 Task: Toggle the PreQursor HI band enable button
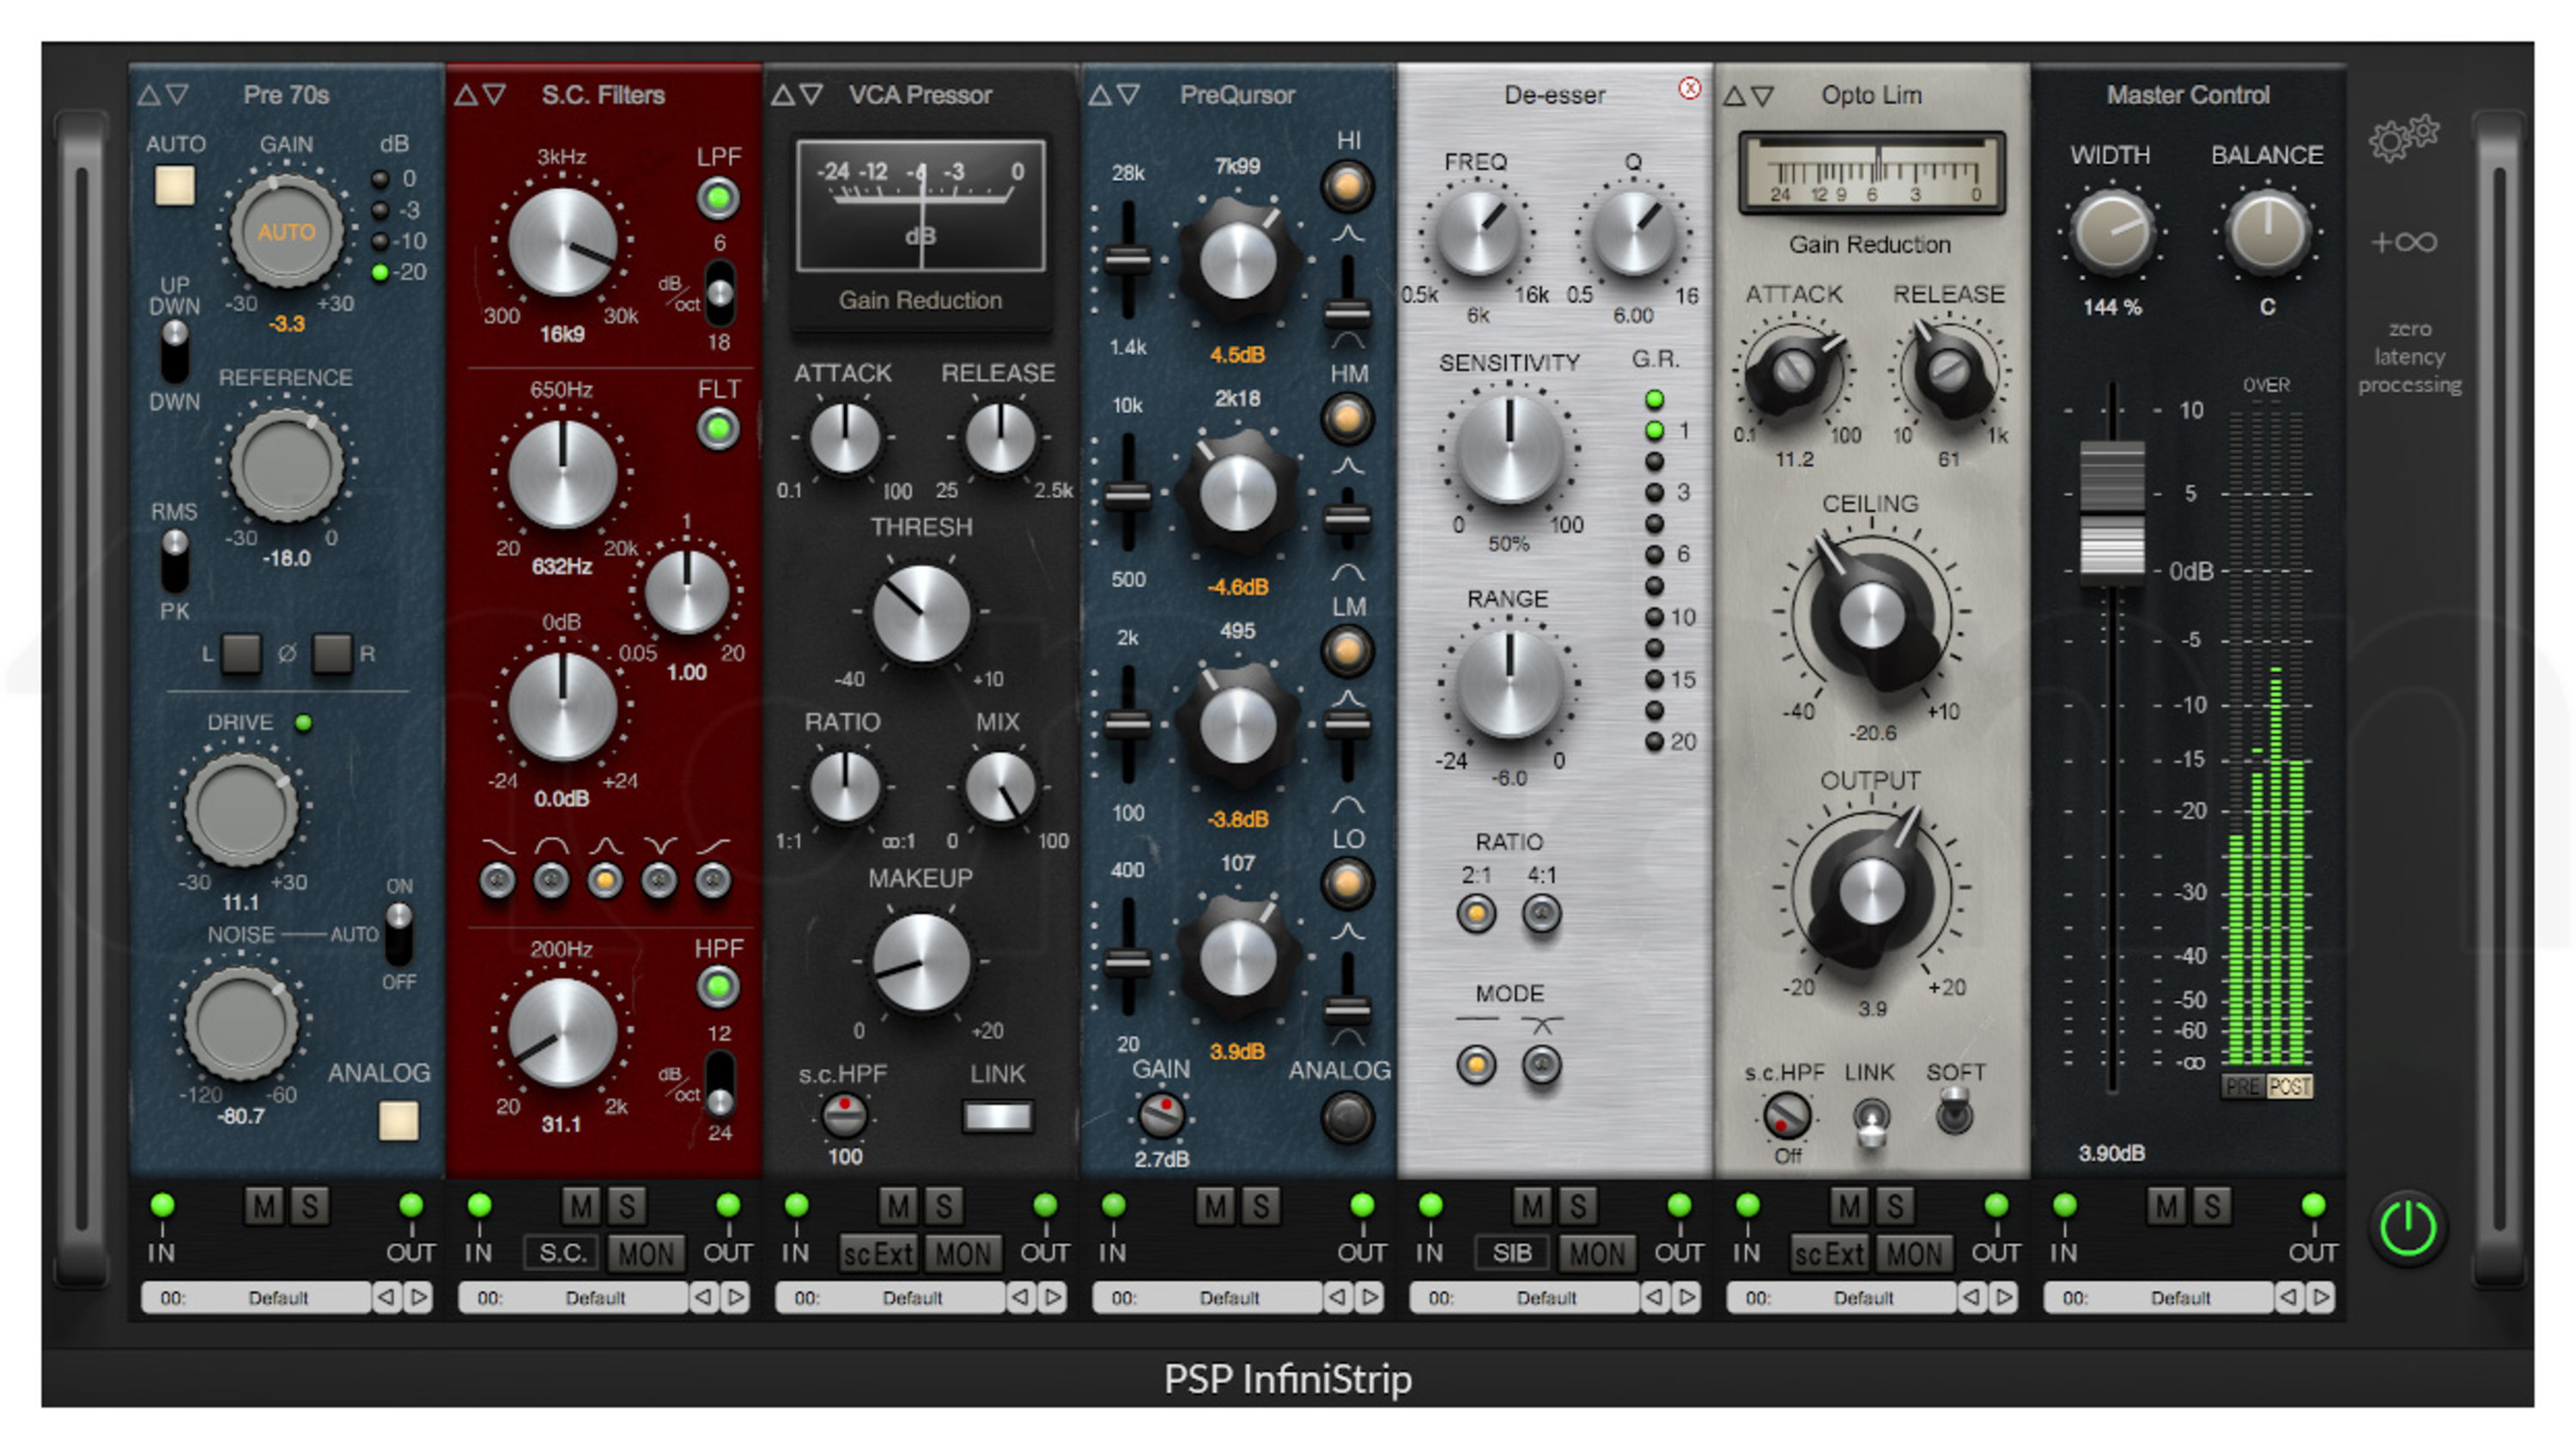(x=1347, y=187)
